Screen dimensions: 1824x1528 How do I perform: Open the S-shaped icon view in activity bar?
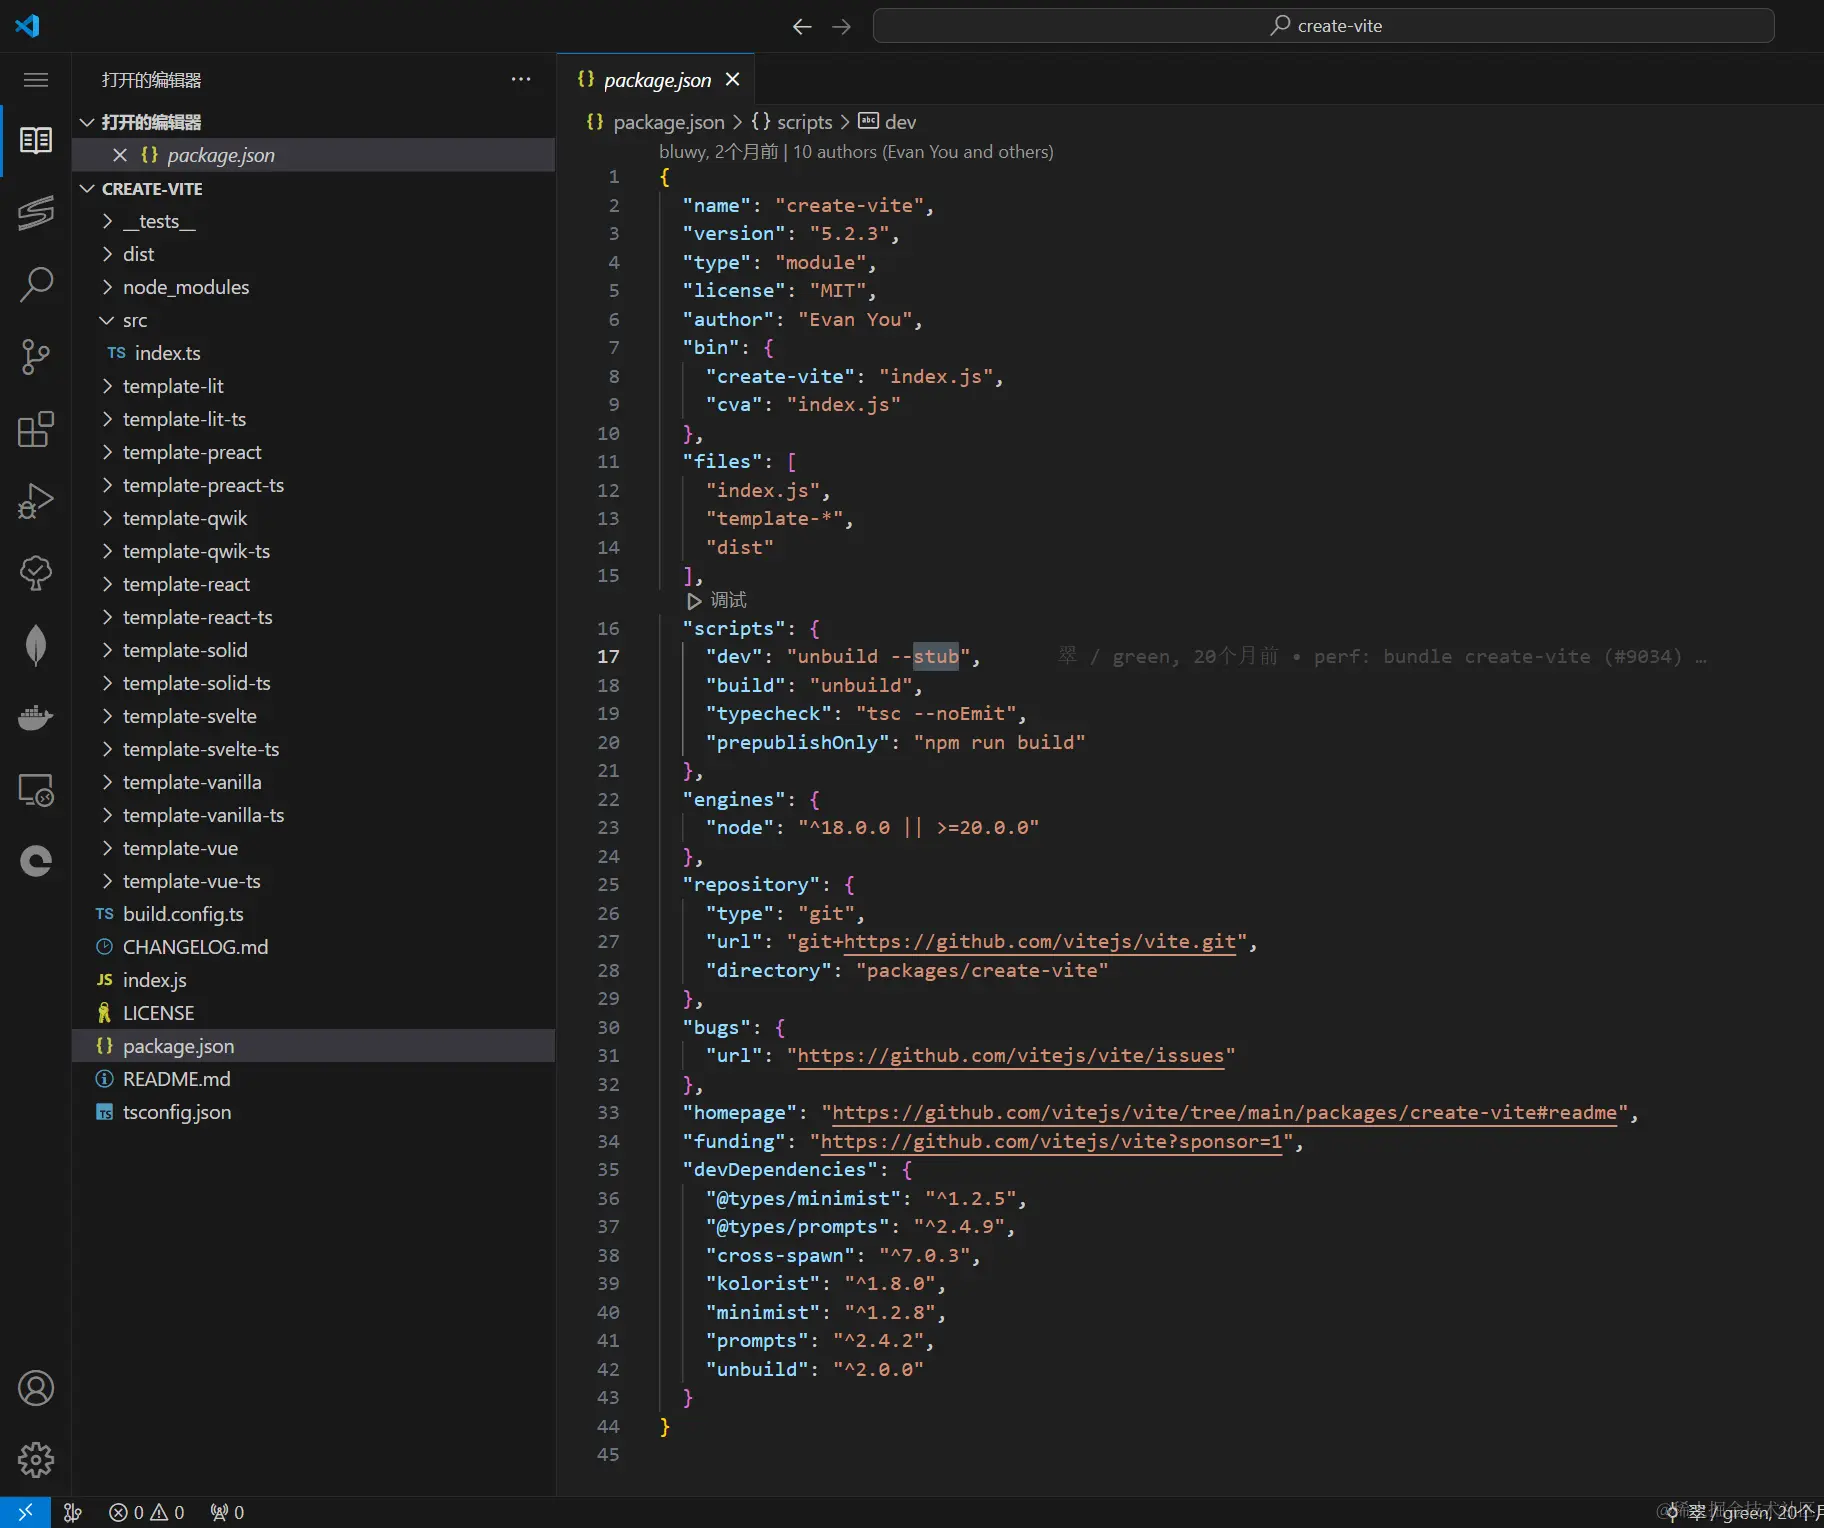[x=36, y=212]
